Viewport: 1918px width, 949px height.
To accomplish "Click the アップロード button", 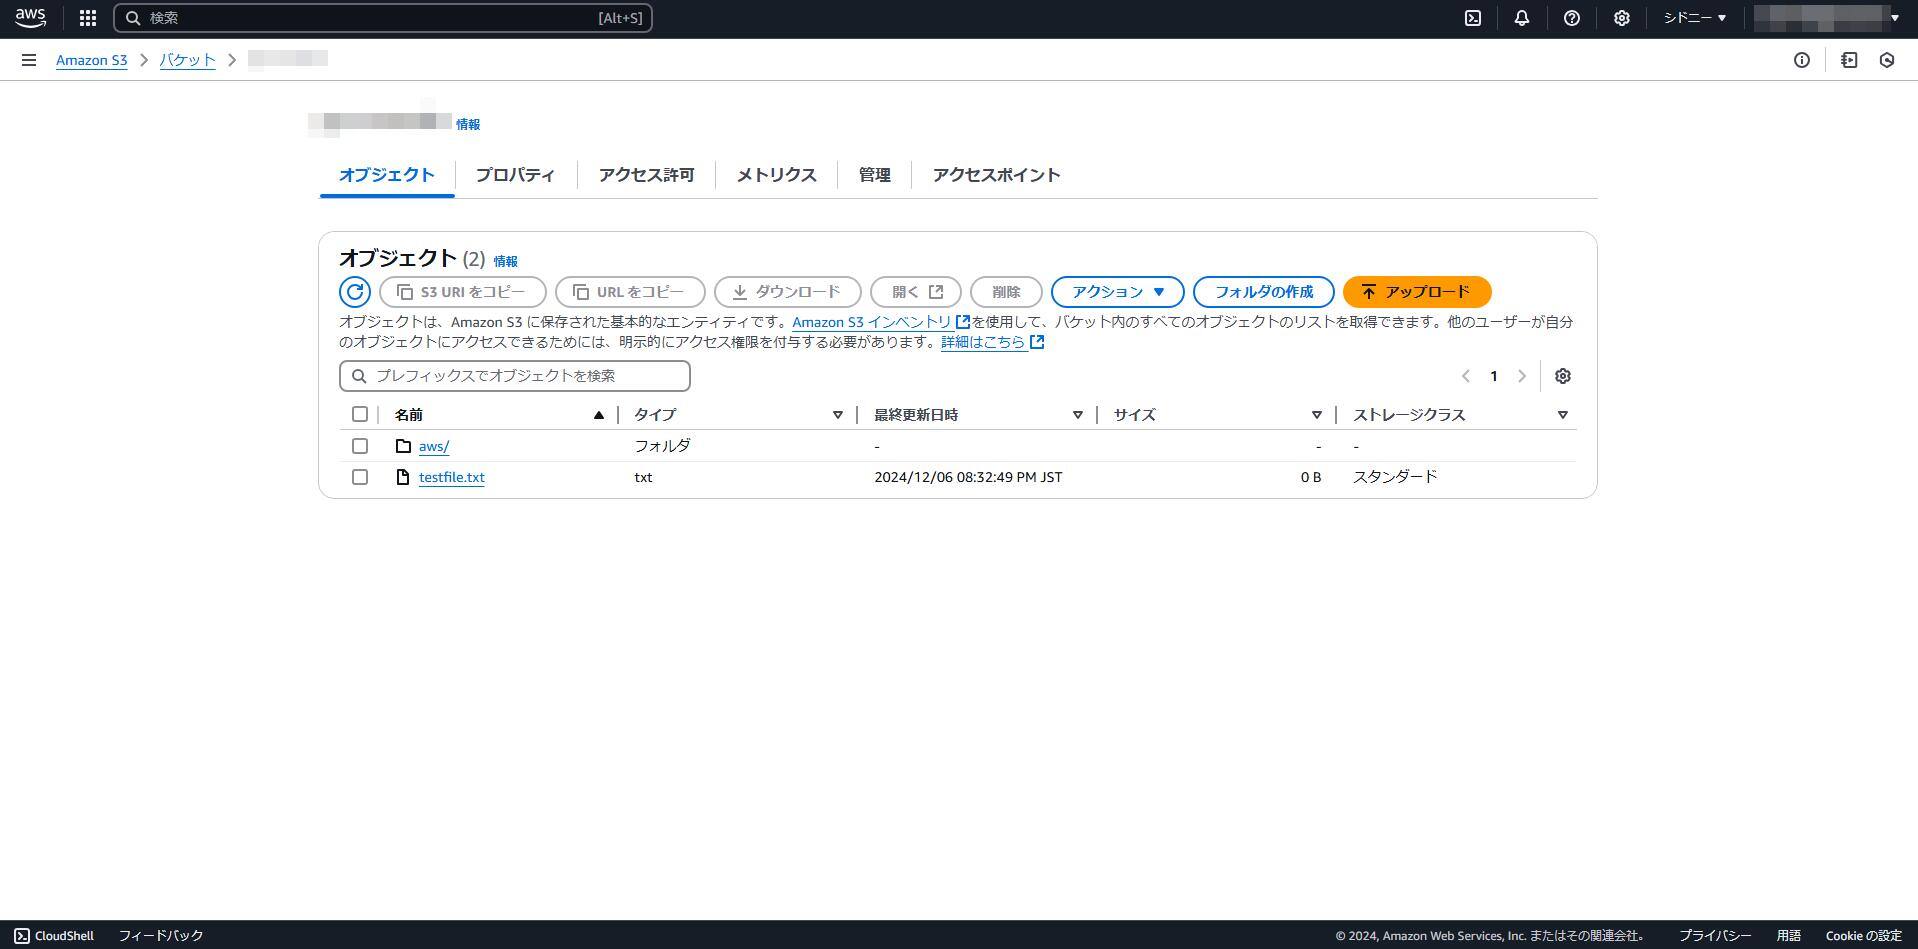I will coord(1417,292).
